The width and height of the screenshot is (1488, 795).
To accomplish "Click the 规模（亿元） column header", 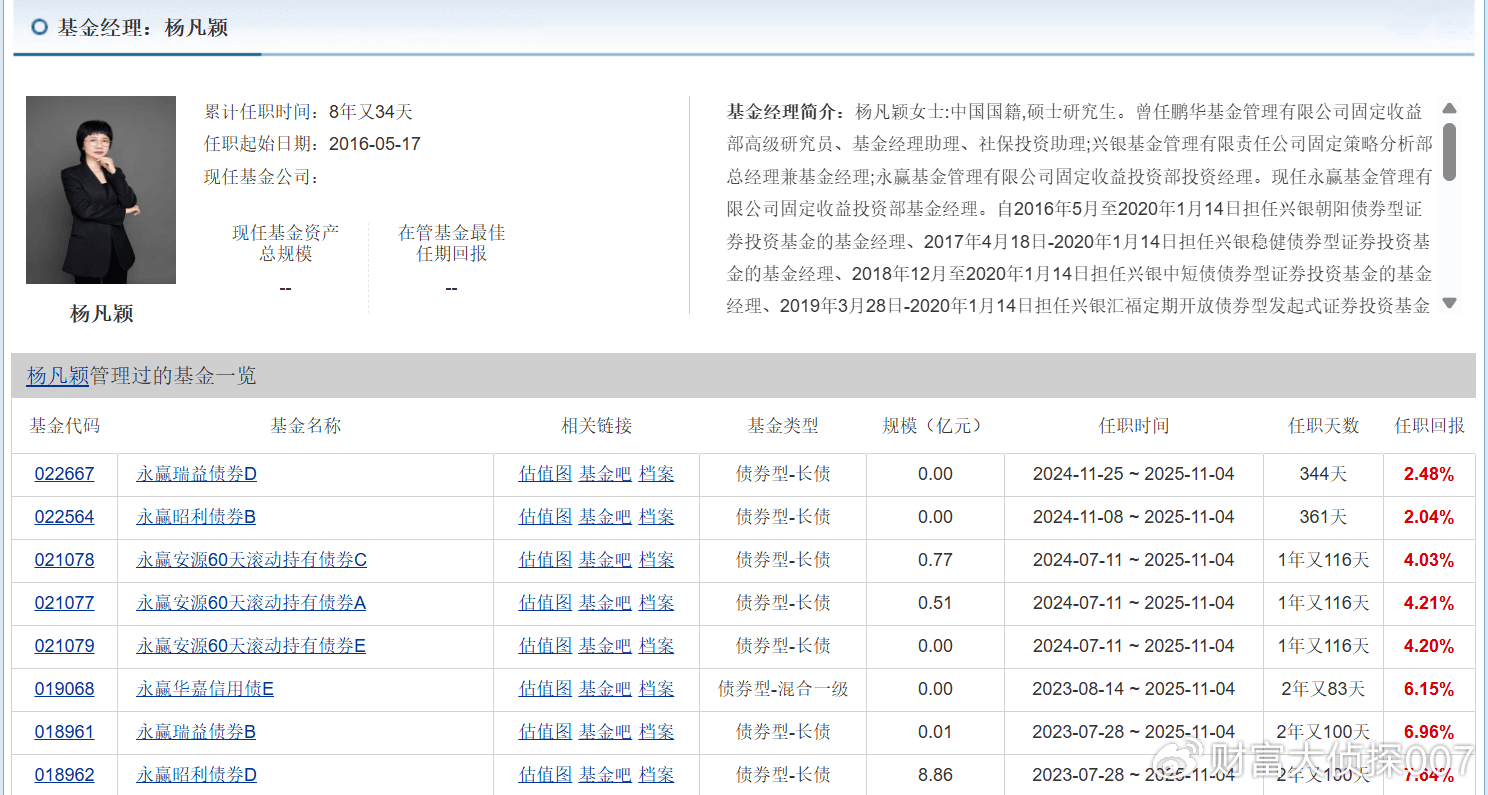I will click(936, 426).
